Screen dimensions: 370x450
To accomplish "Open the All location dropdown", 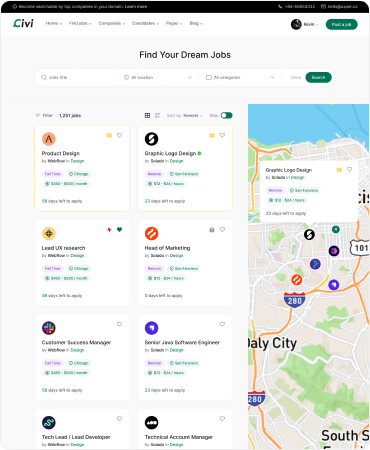I will coord(158,77).
